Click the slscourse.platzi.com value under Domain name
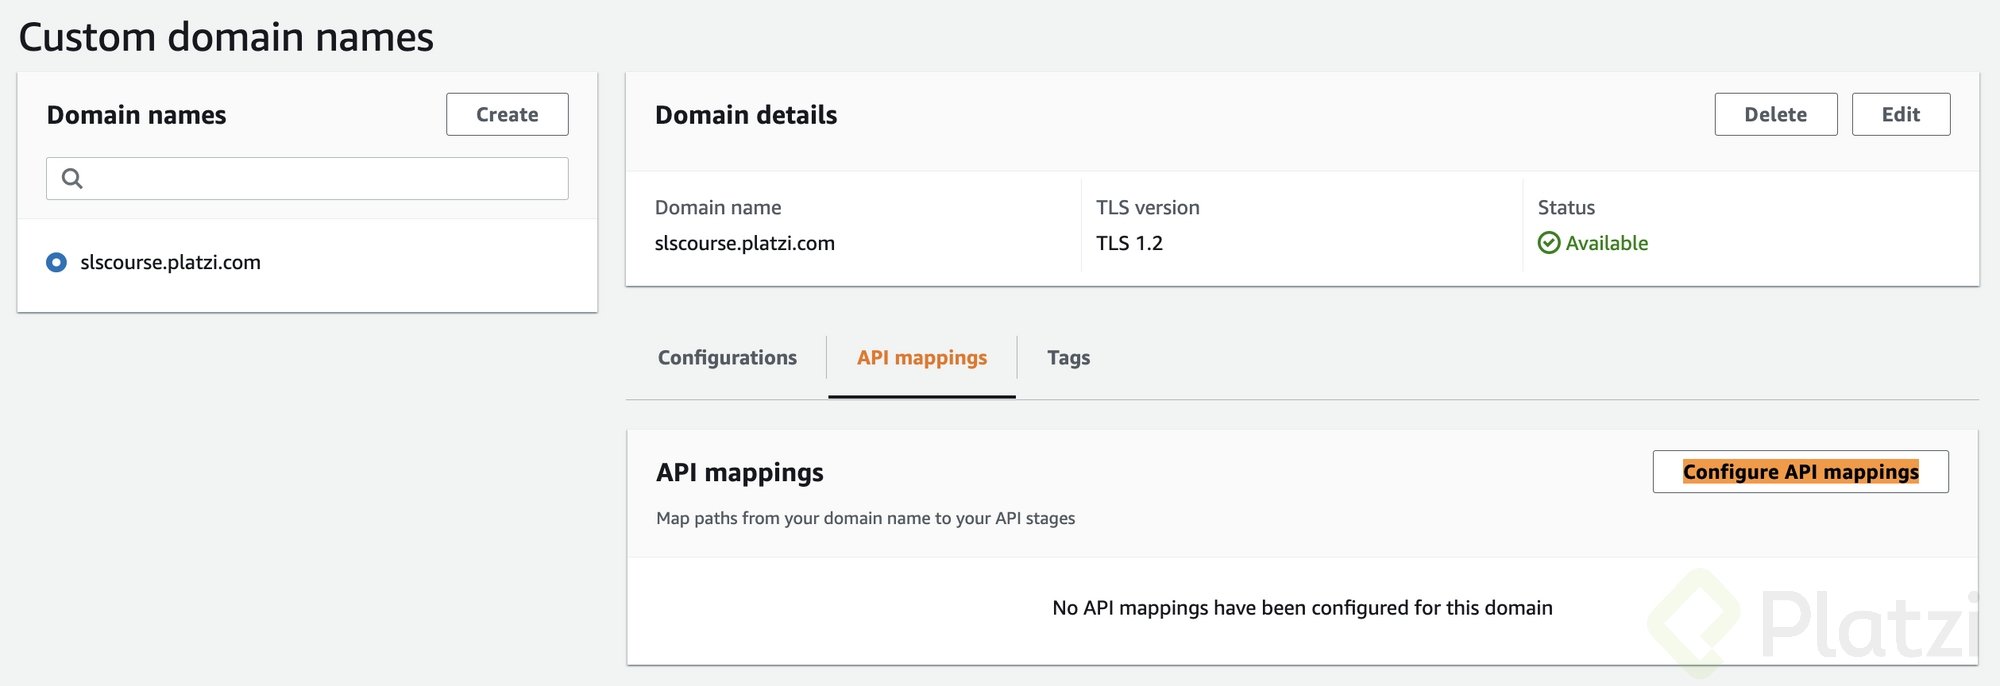Viewport: 2000px width, 686px height. [x=744, y=243]
